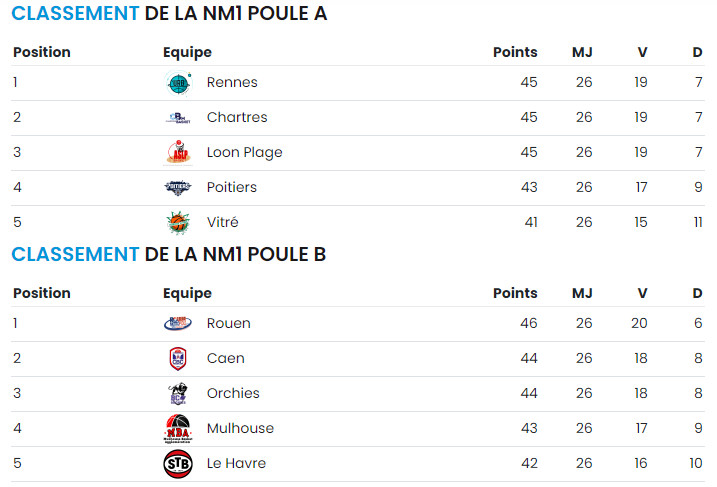
Task: Click the Mulhouse MBA logo
Action: [178, 429]
